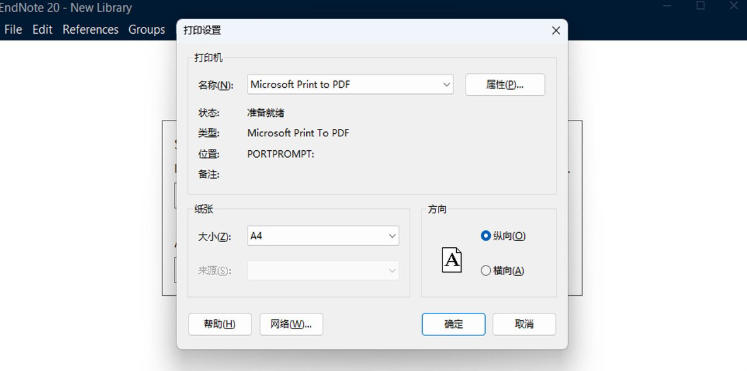Click the 准备就绪 status text

pyautogui.click(x=266, y=113)
